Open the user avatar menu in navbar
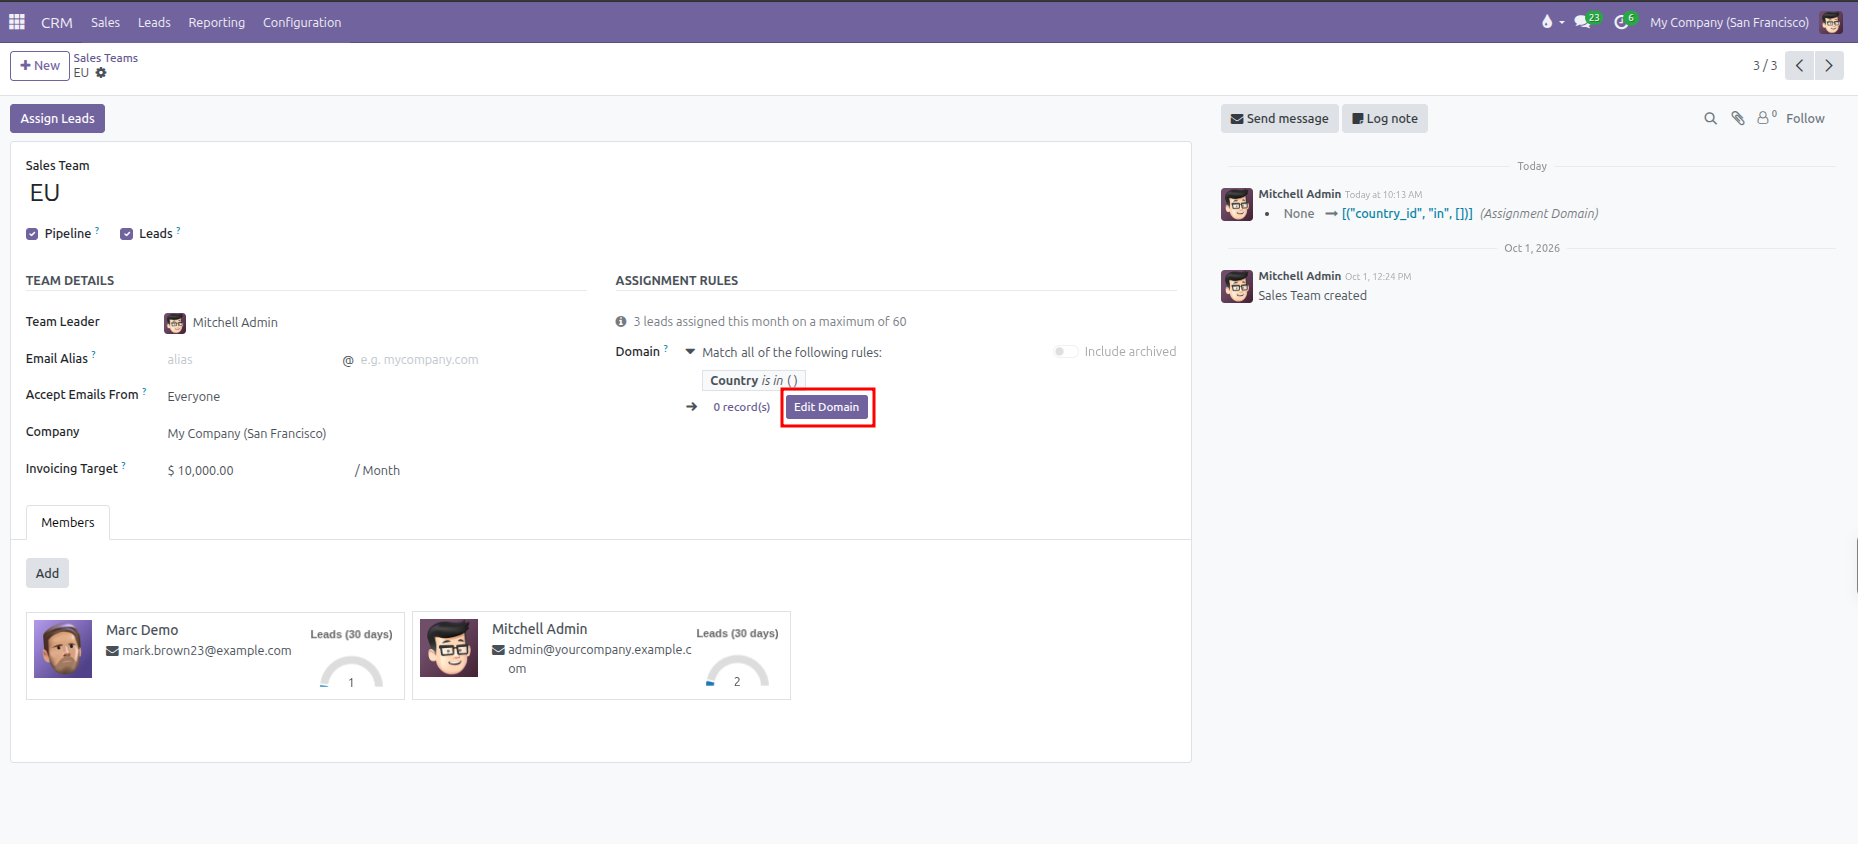The image size is (1858, 844). [x=1831, y=22]
